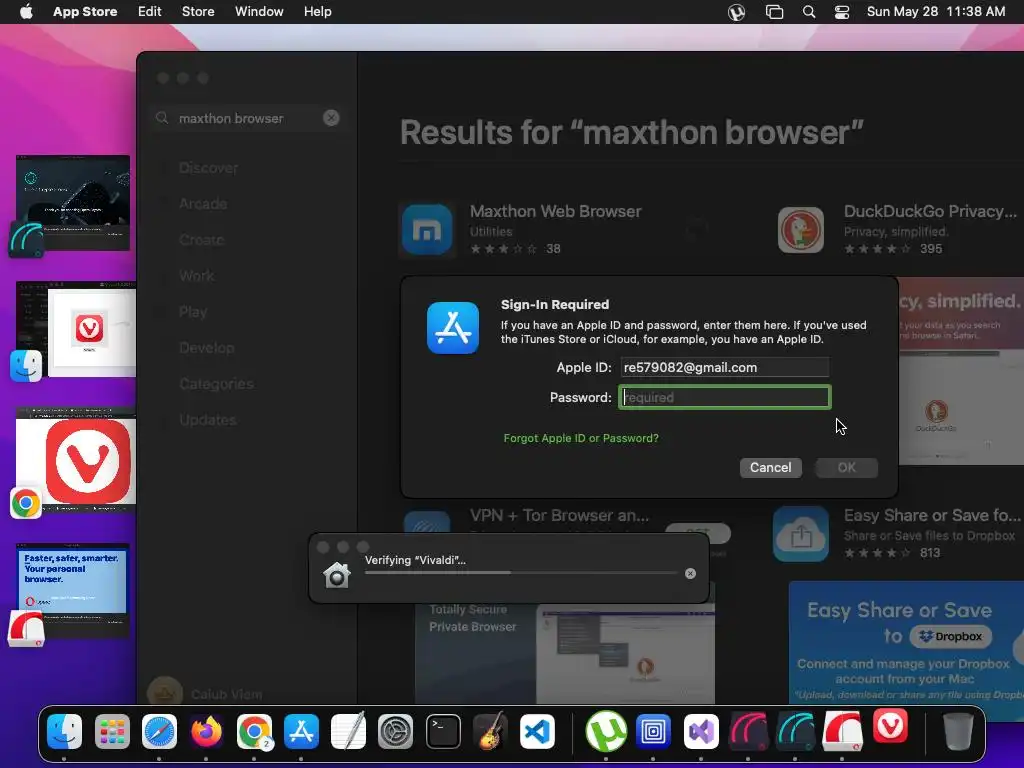This screenshot has height=768, width=1024.
Task: Open the Edit menu
Action: [x=150, y=12]
